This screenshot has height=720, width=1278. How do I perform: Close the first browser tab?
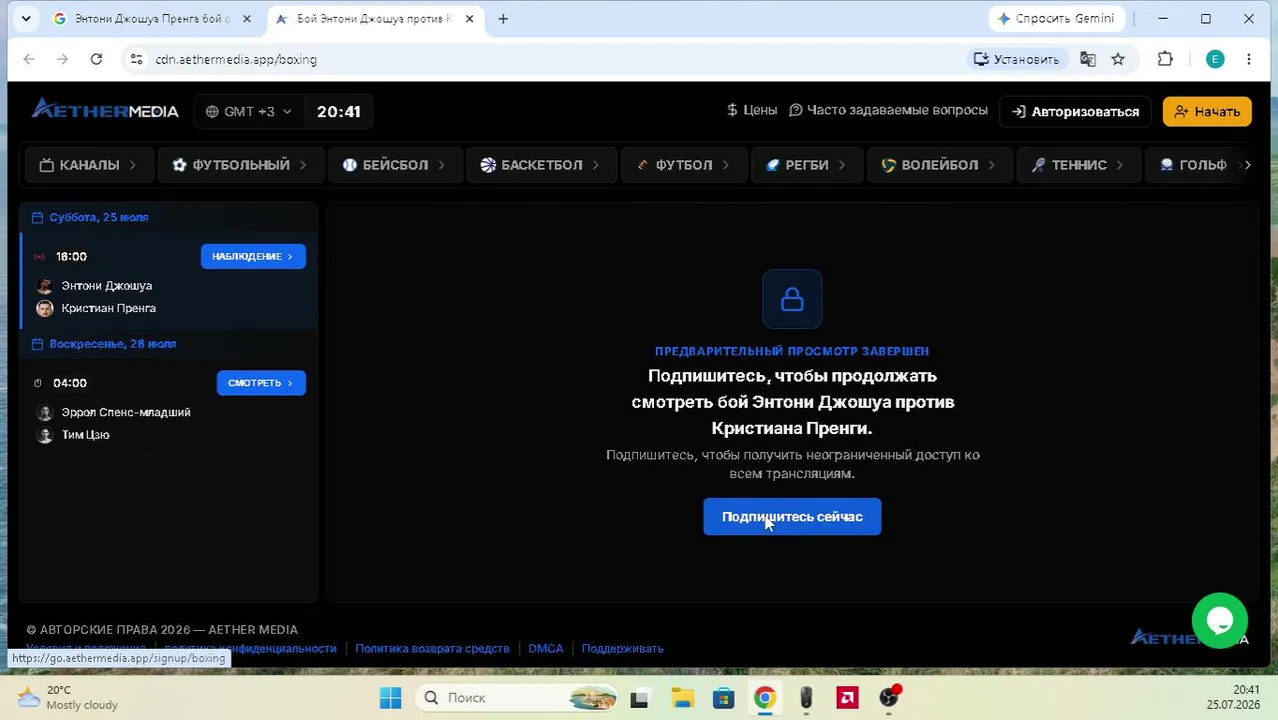coord(247,19)
